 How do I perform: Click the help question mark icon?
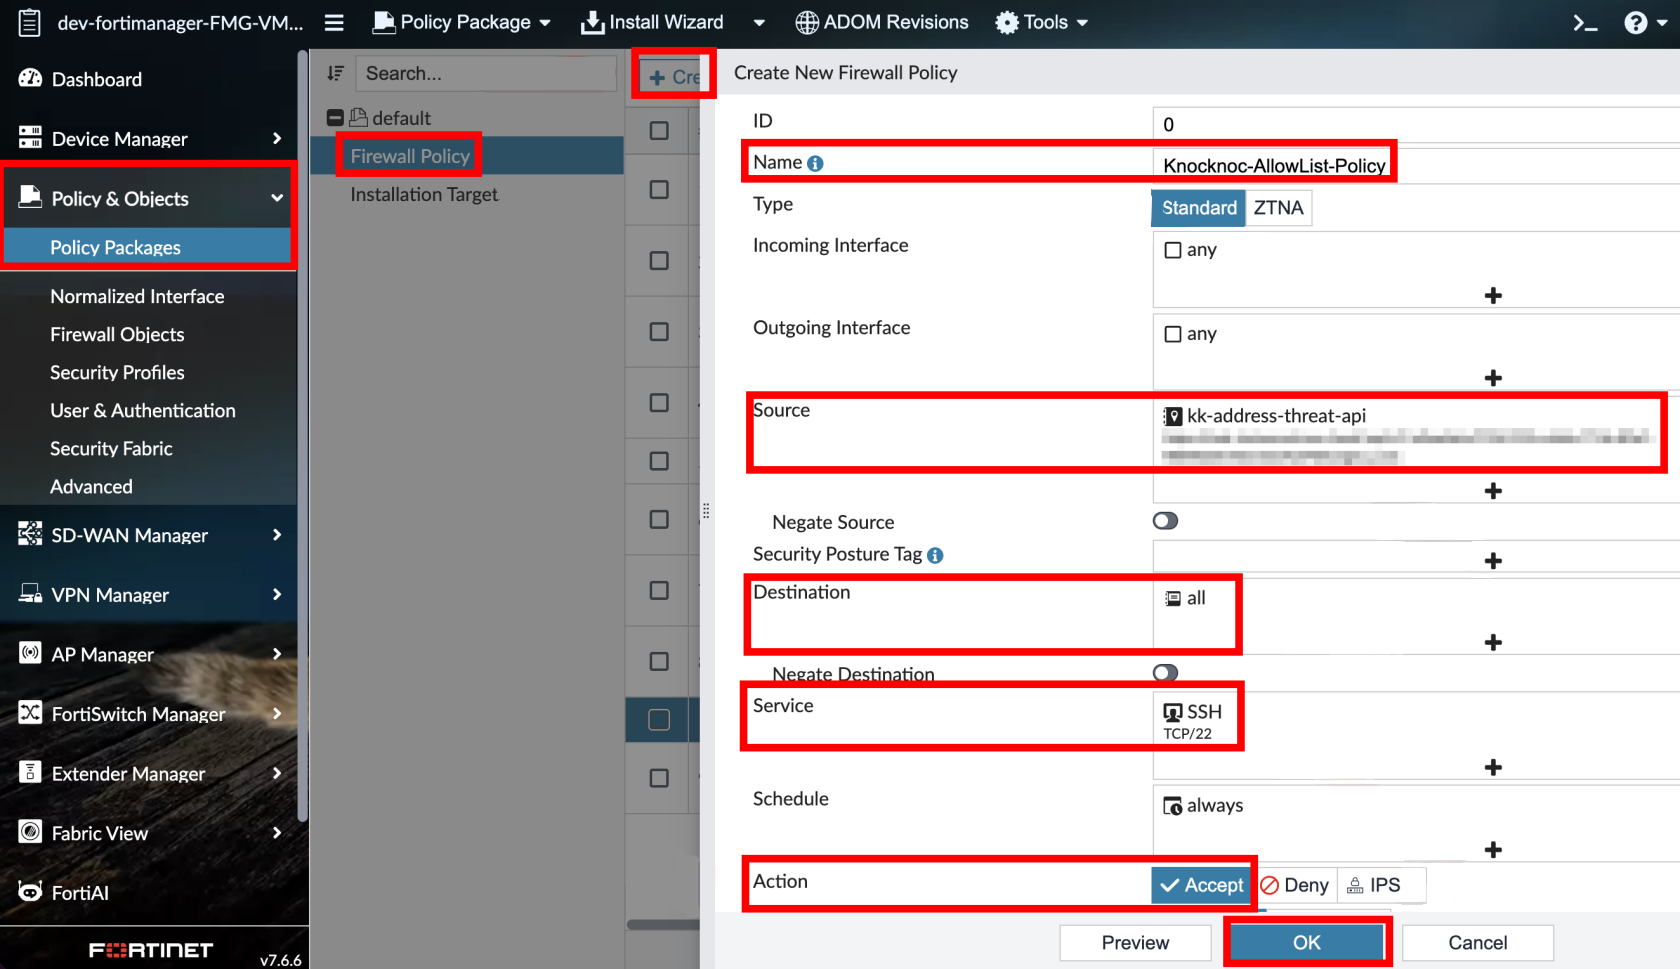pyautogui.click(x=1635, y=22)
